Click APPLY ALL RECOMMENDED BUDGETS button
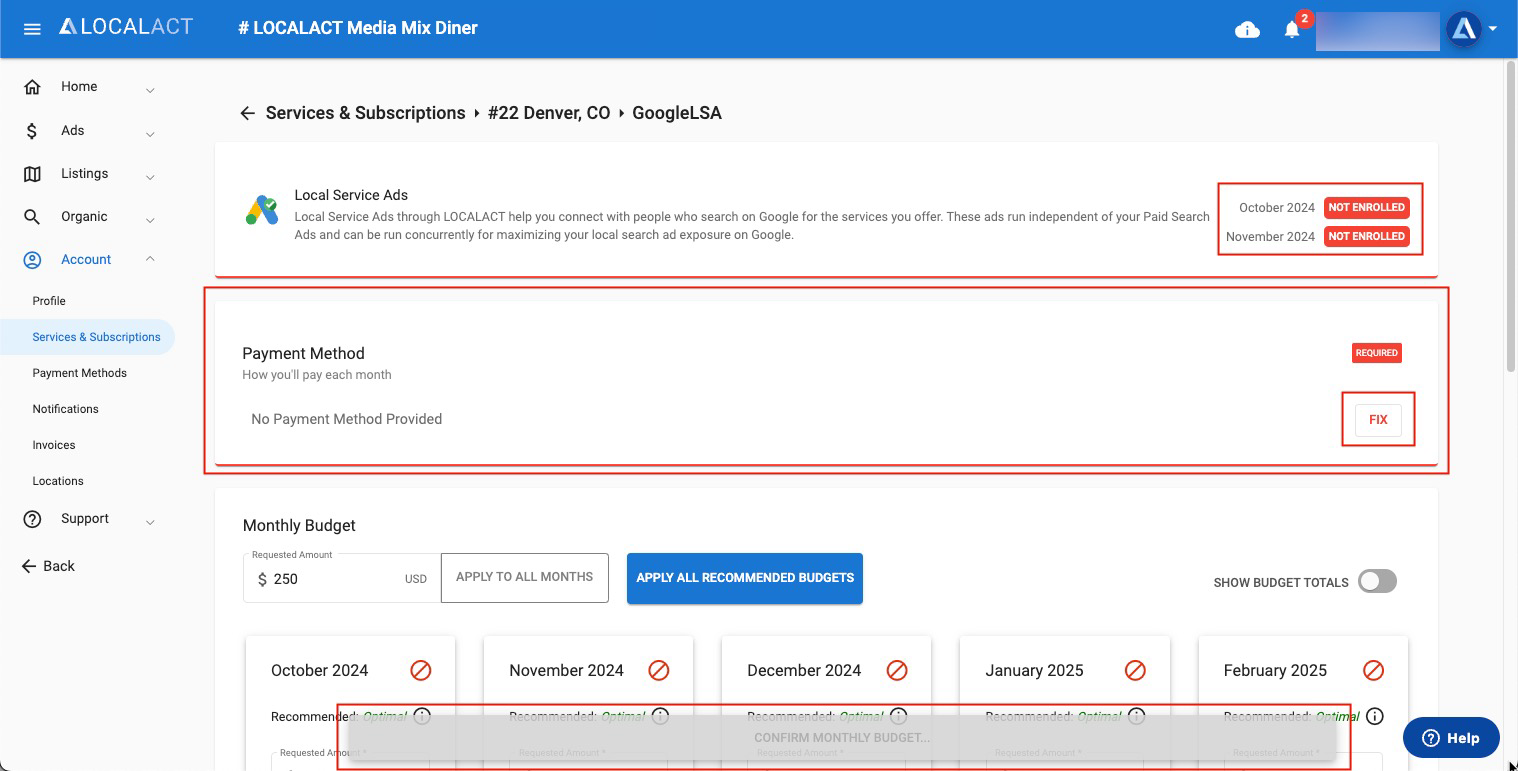Viewport: 1518px width, 771px height. pyautogui.click(x=745, y=578)
